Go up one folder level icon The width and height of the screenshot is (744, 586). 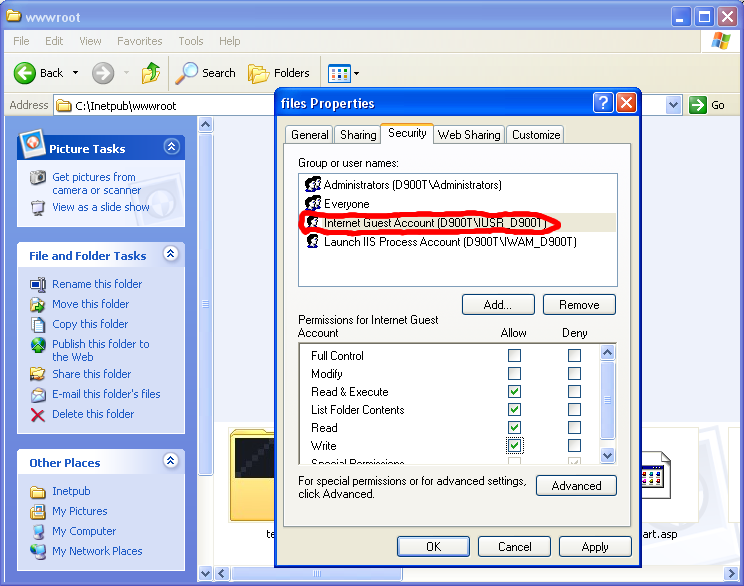coord(151,73)
